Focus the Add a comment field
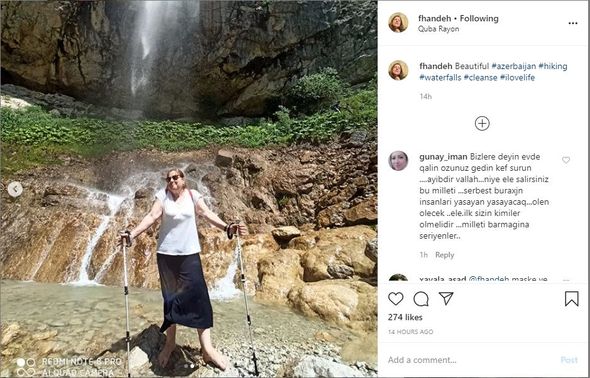590x378 pixels. point(470,360)
